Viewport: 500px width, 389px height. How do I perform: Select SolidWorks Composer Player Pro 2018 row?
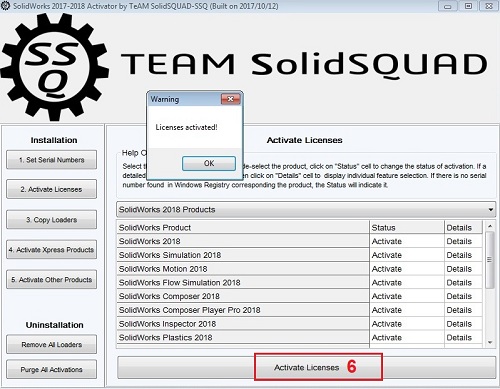[243, 310]
